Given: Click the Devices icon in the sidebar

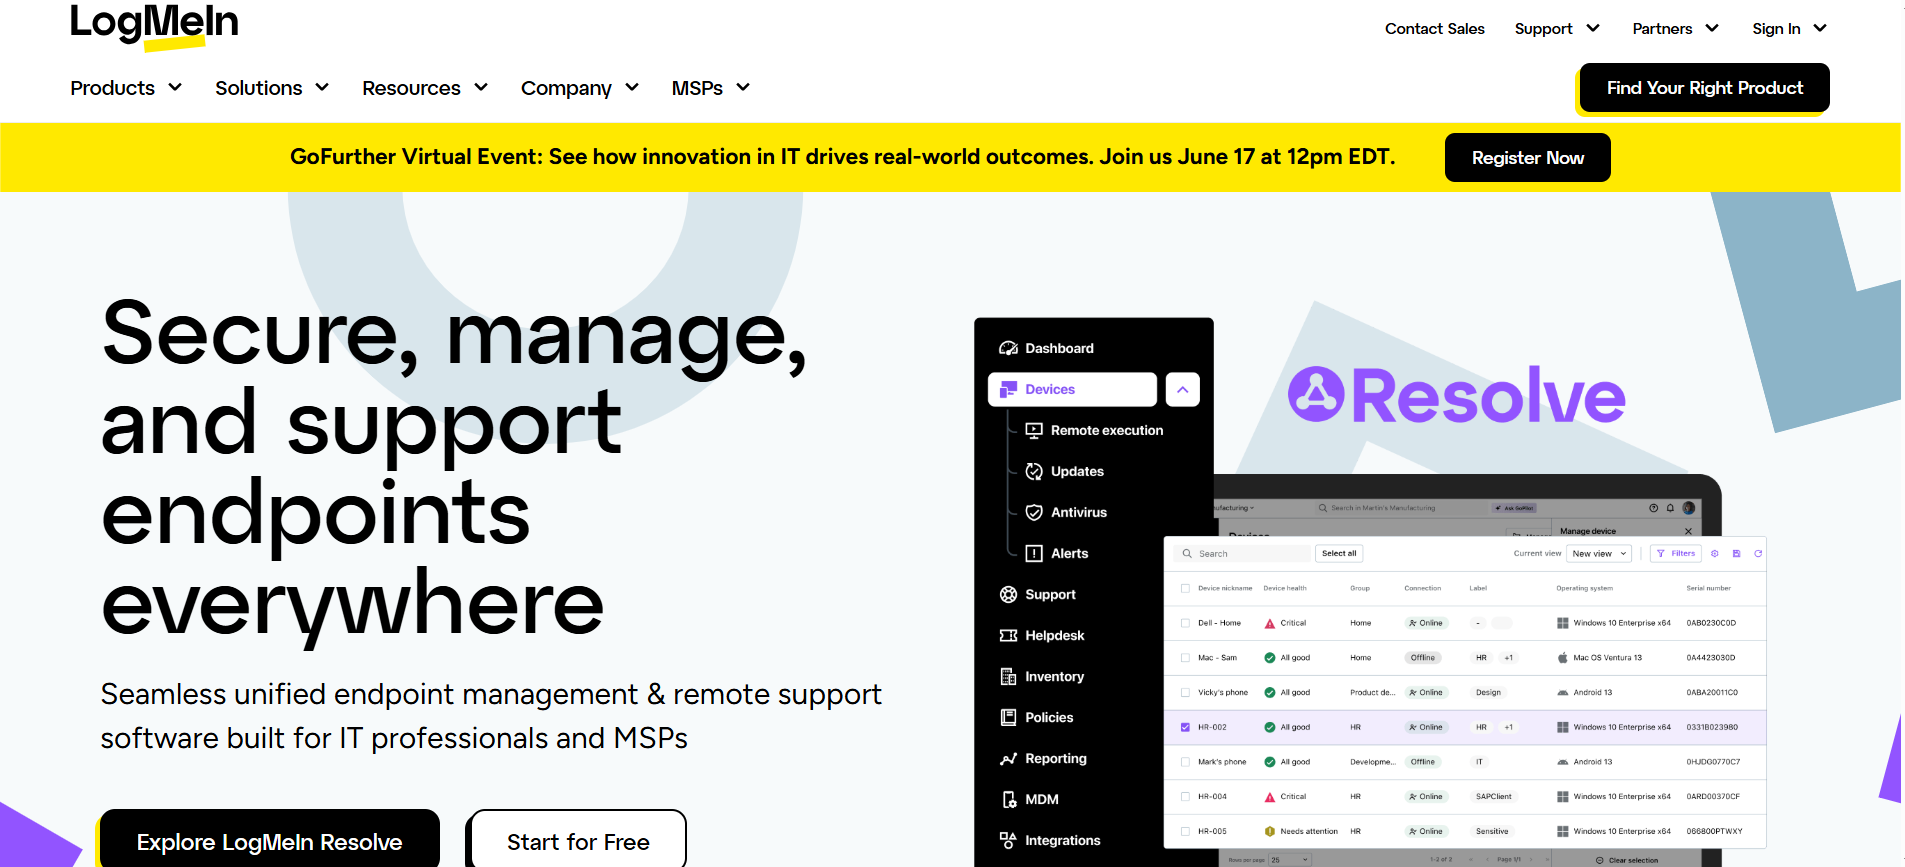Looking at the screenshot, I should (x=1008, y=389).
